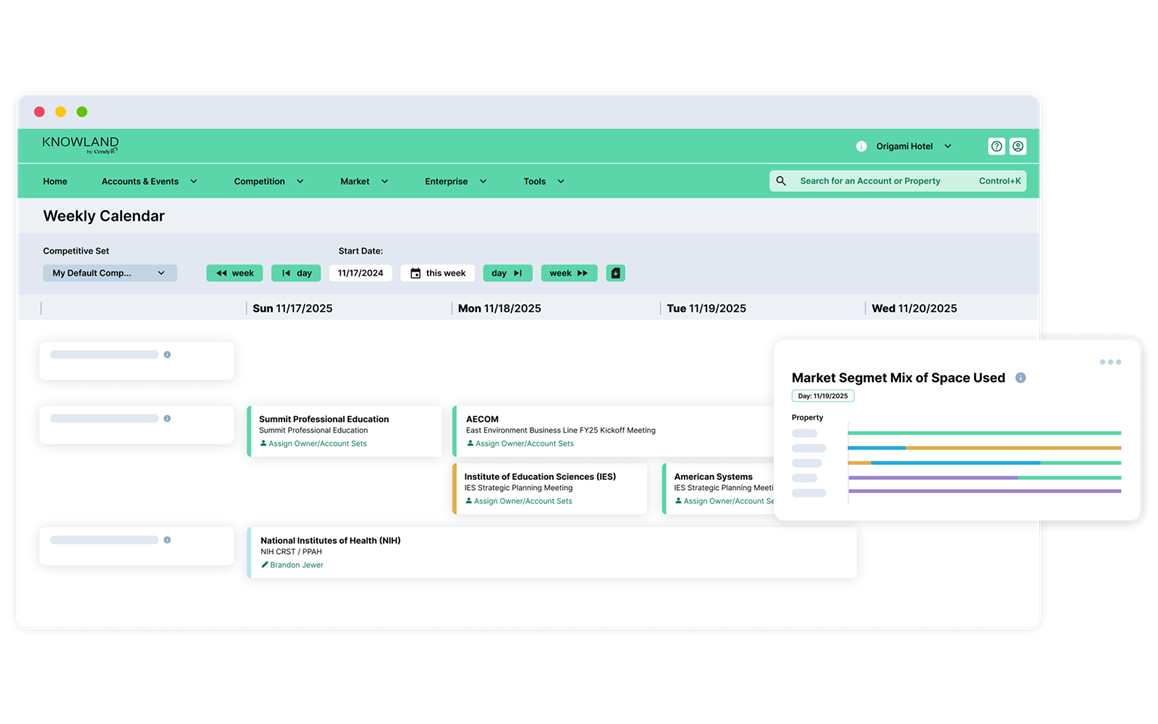Go to Home tab
The width and height of the screenshot is (1158, 724).
[55, 181]
